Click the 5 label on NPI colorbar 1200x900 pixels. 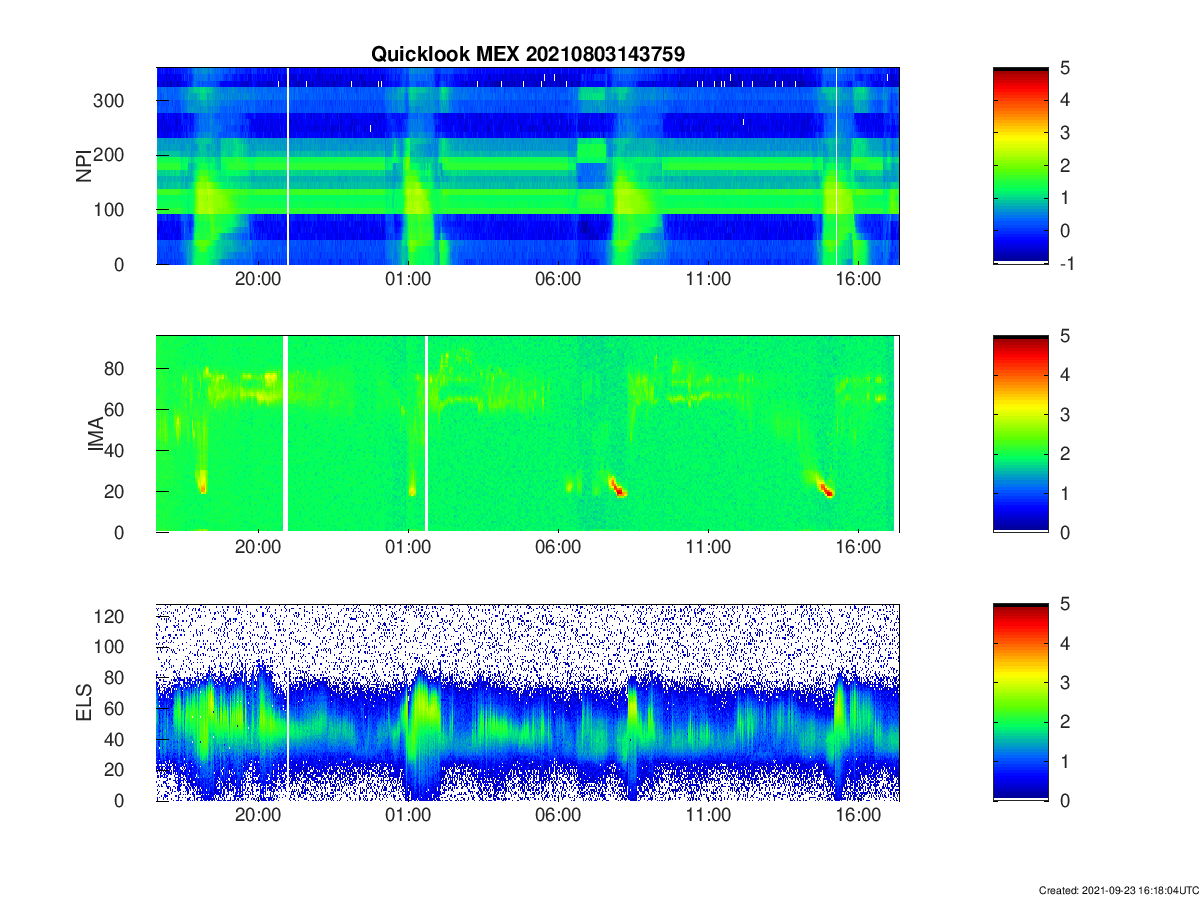[1067, 68]
